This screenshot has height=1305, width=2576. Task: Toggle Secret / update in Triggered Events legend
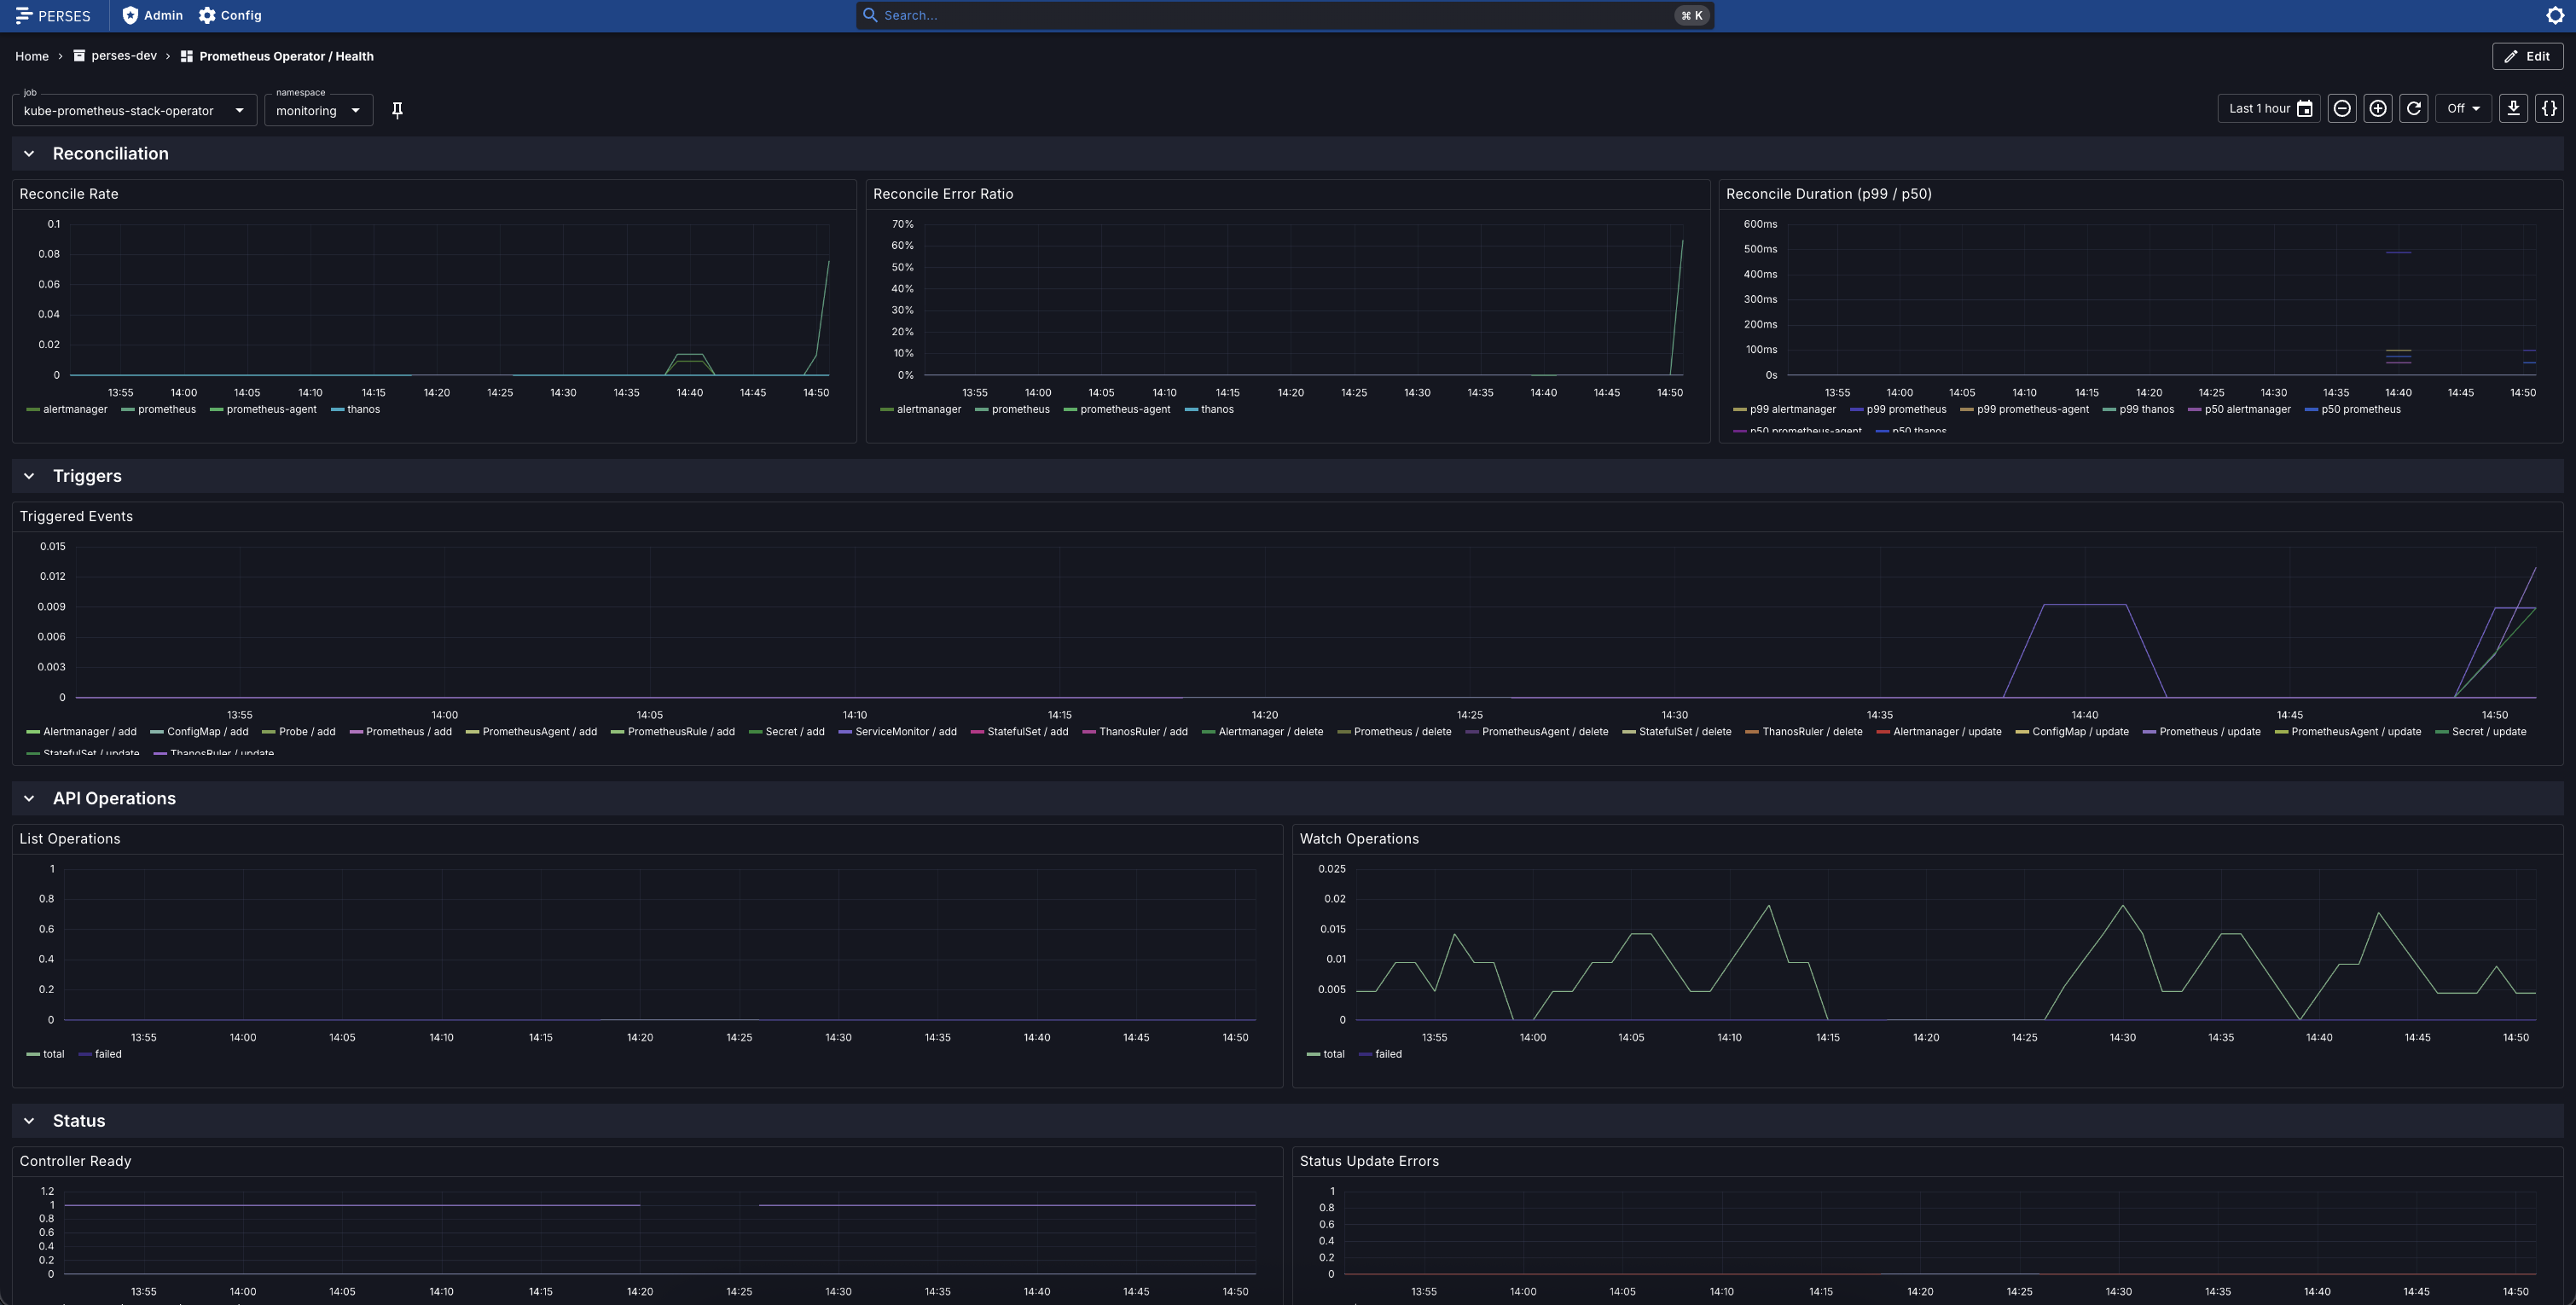[x=2481, y=732]
